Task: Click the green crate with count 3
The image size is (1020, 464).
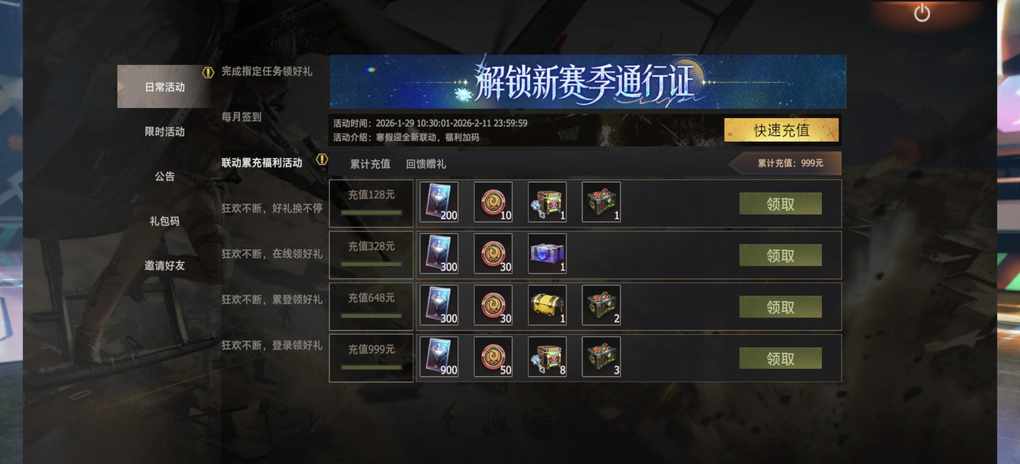Action: (601, 357)
